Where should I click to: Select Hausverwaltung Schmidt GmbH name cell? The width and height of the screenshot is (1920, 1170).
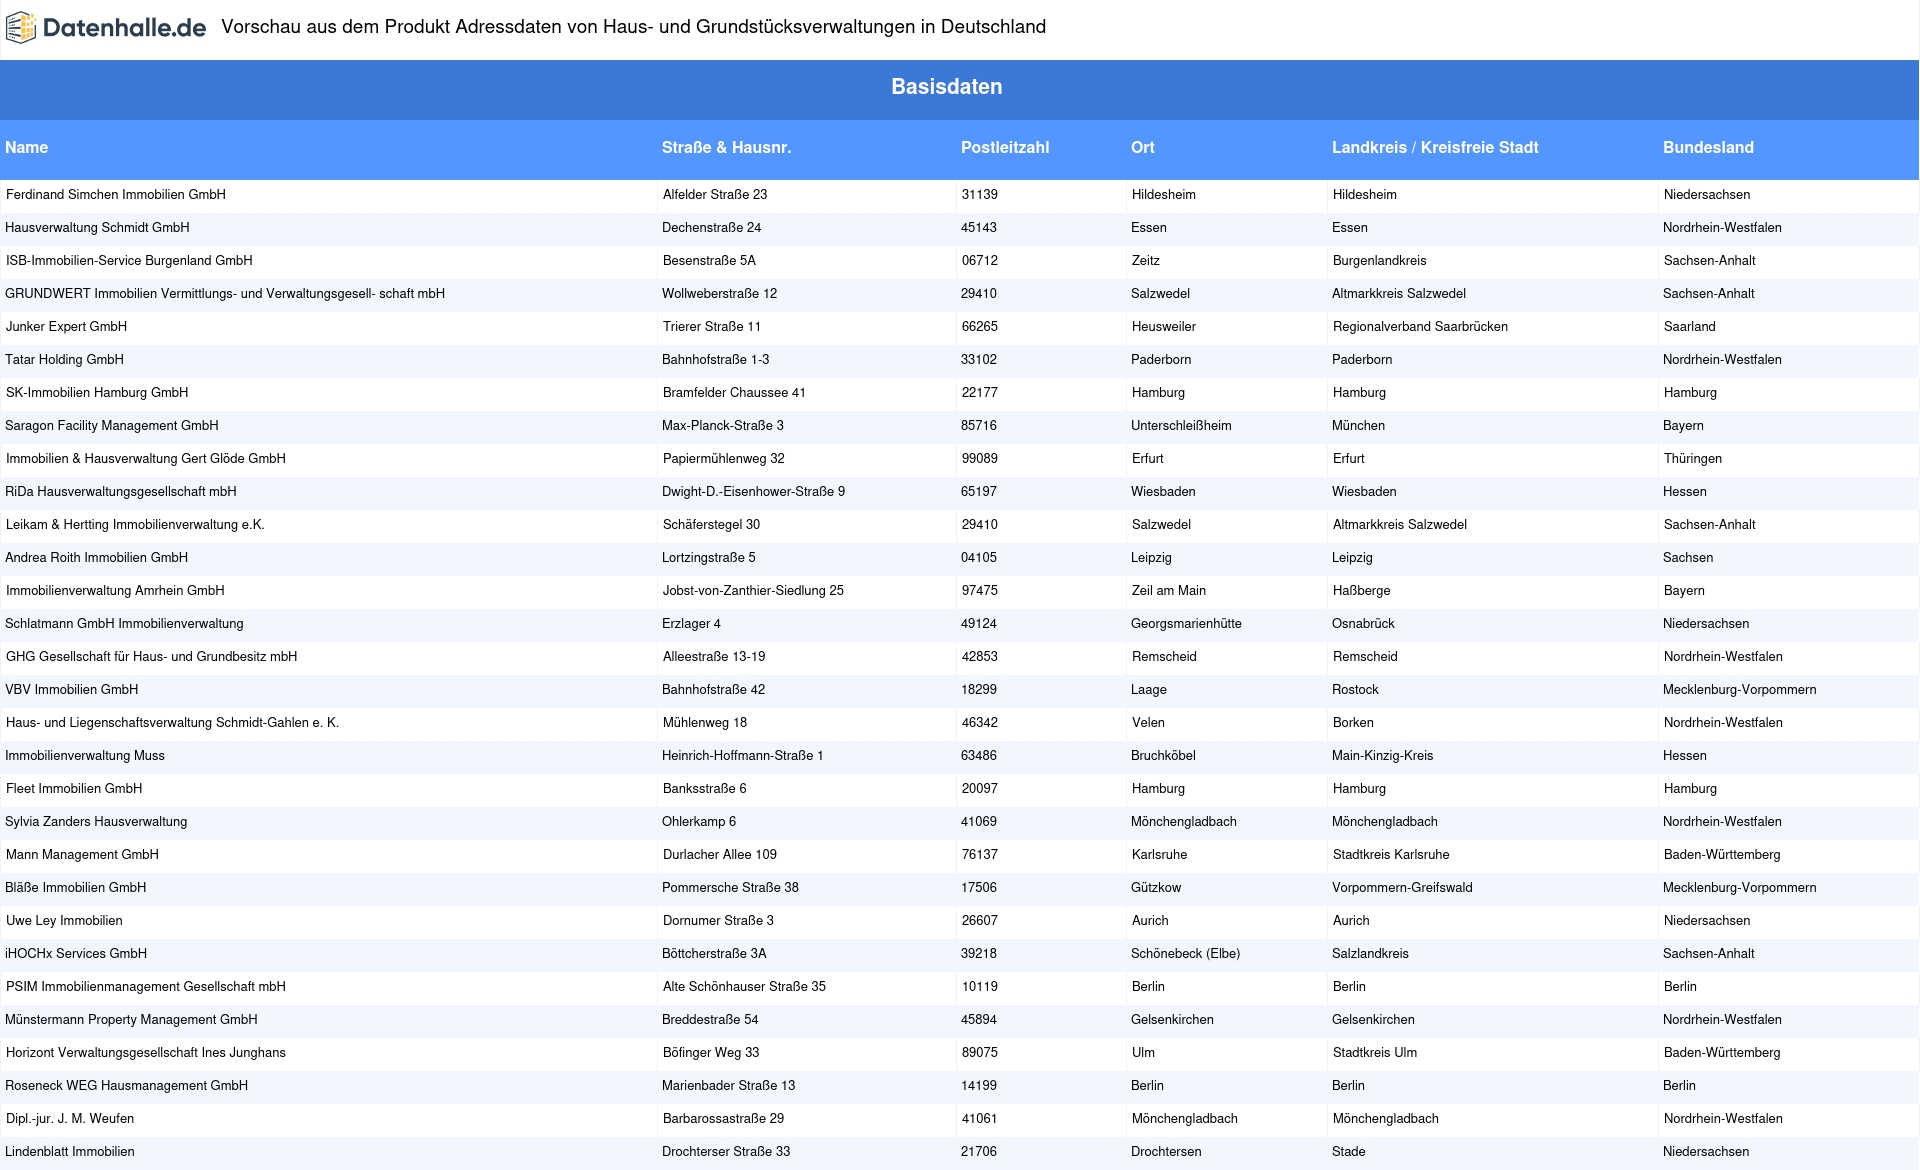tap(97, 228)
